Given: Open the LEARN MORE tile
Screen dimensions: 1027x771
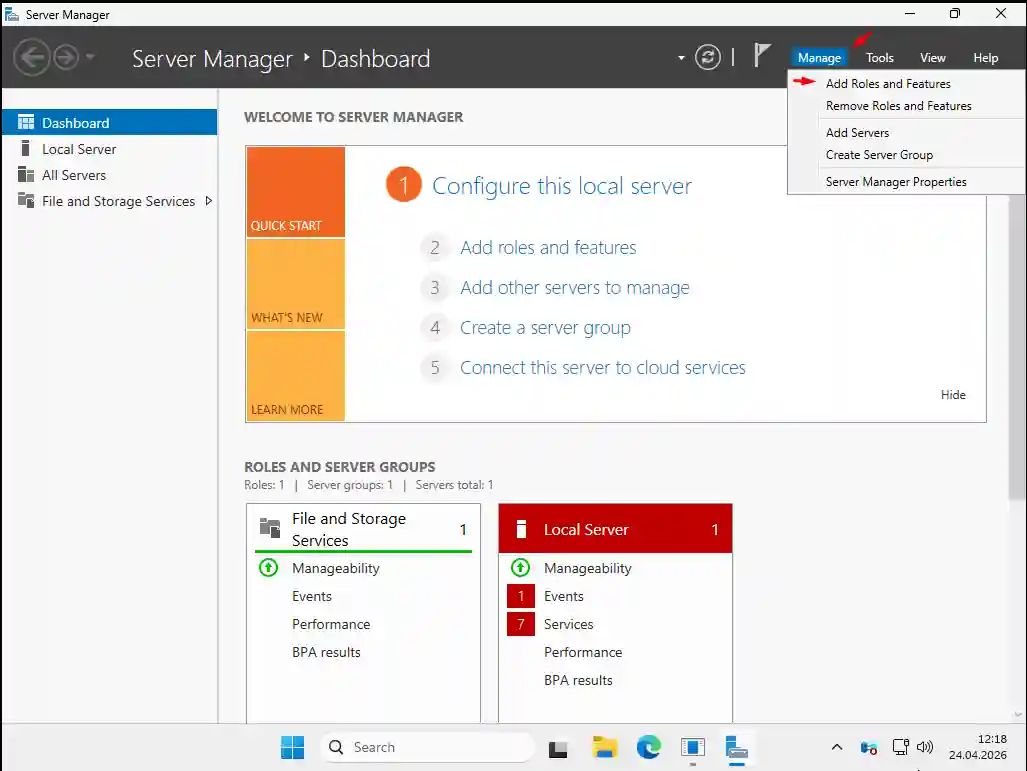Looking at the screenshot, I should 295,375.
